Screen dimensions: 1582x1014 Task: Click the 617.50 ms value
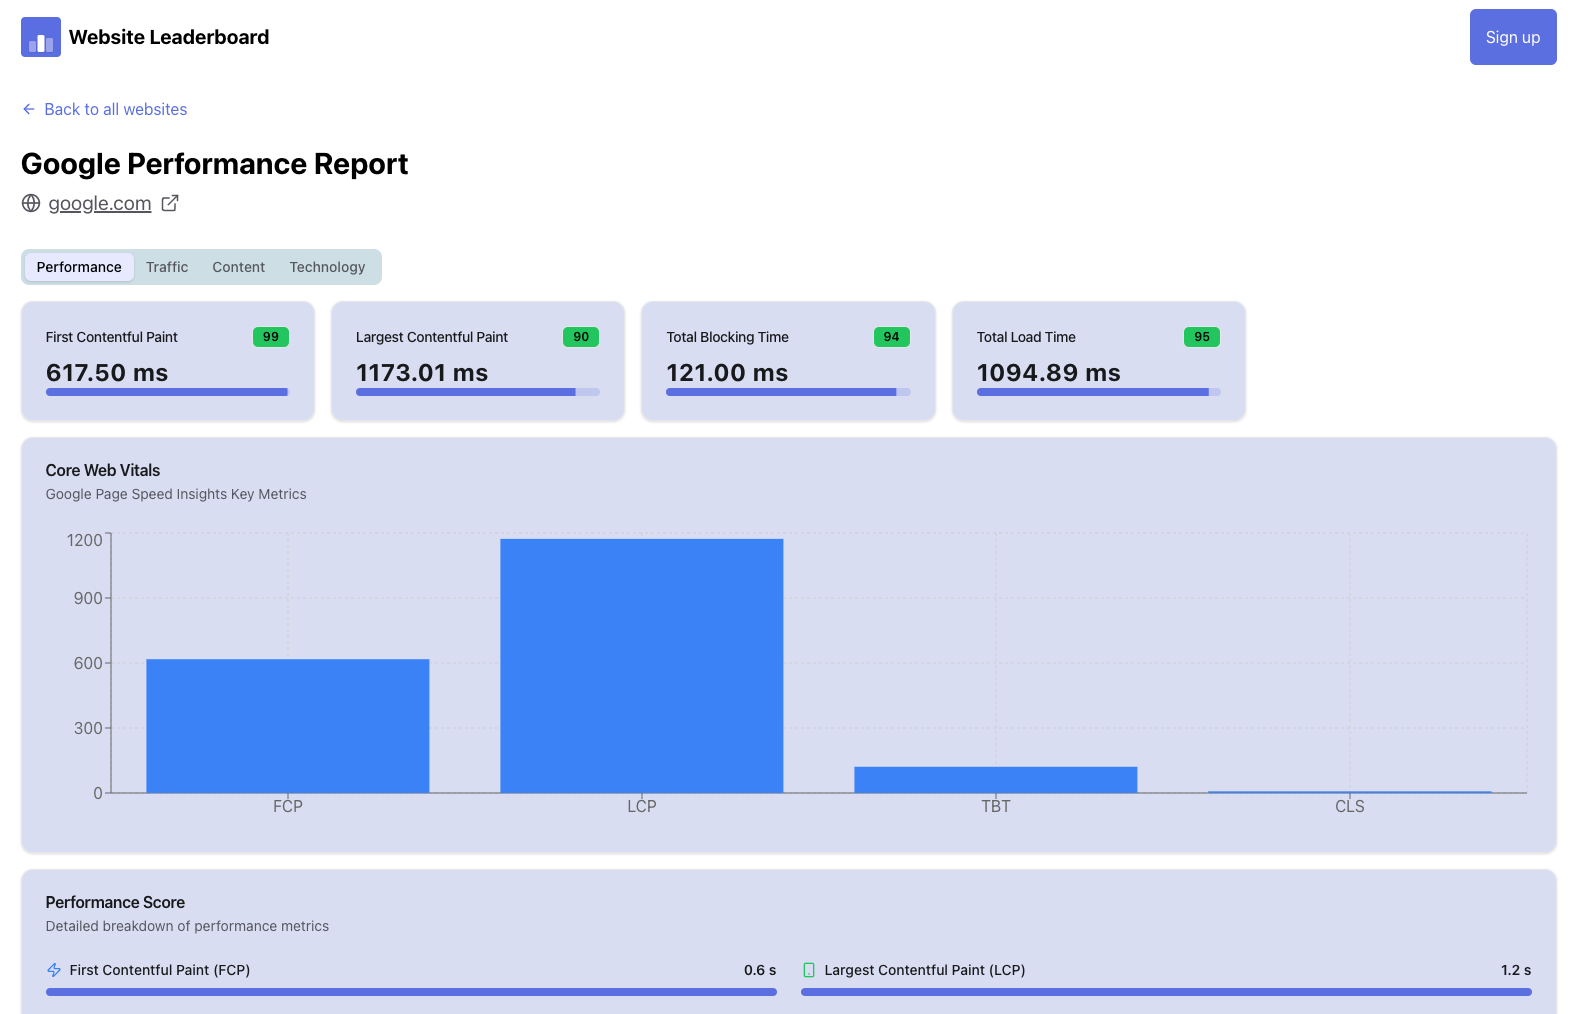tap(107, 373)
